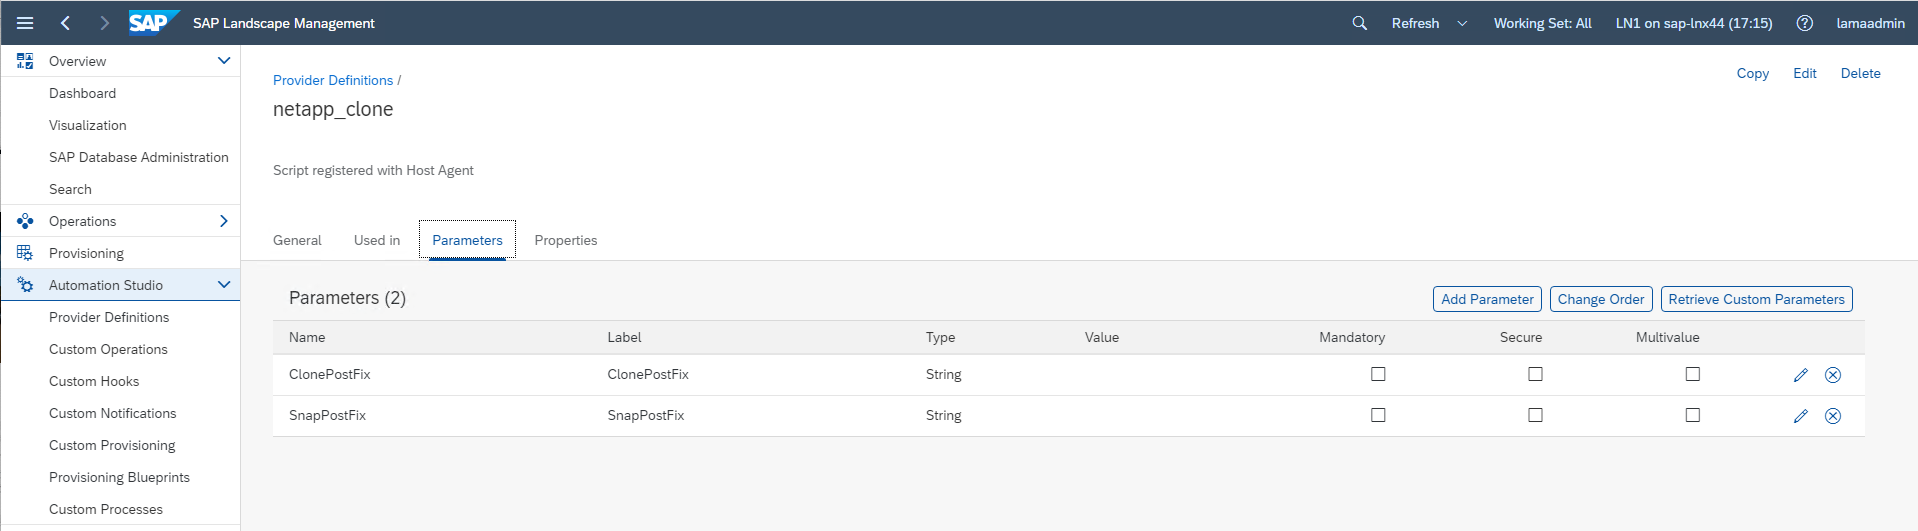Expand the Operations menu chevron
1918x531 pixels.
224,221
